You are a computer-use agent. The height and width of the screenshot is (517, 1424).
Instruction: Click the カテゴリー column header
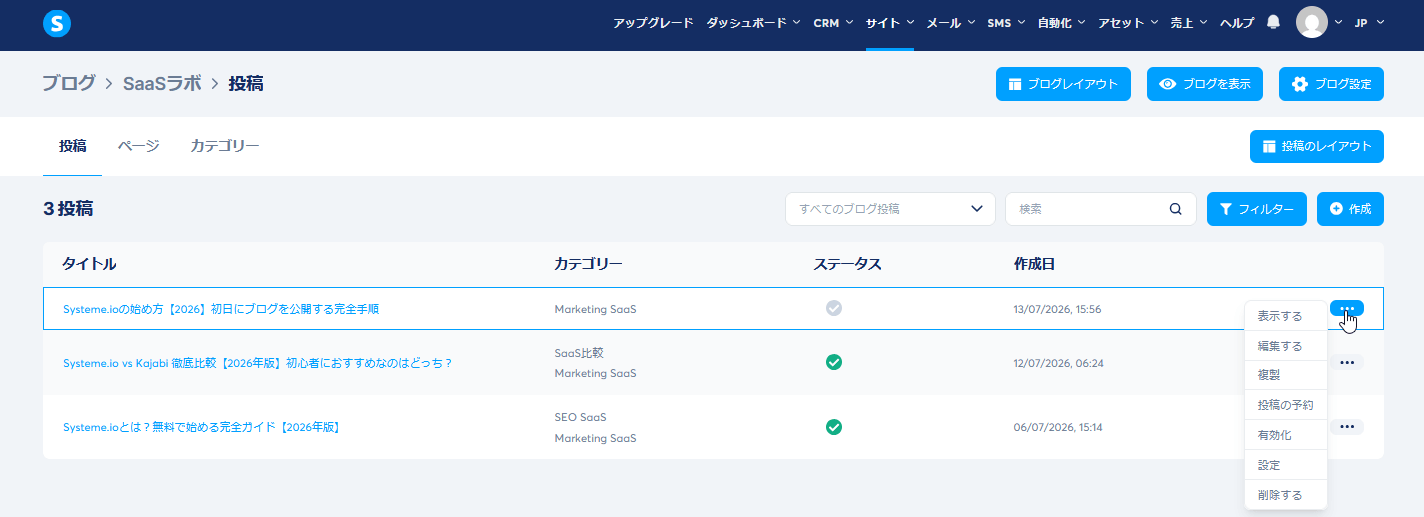coord(588,264)
